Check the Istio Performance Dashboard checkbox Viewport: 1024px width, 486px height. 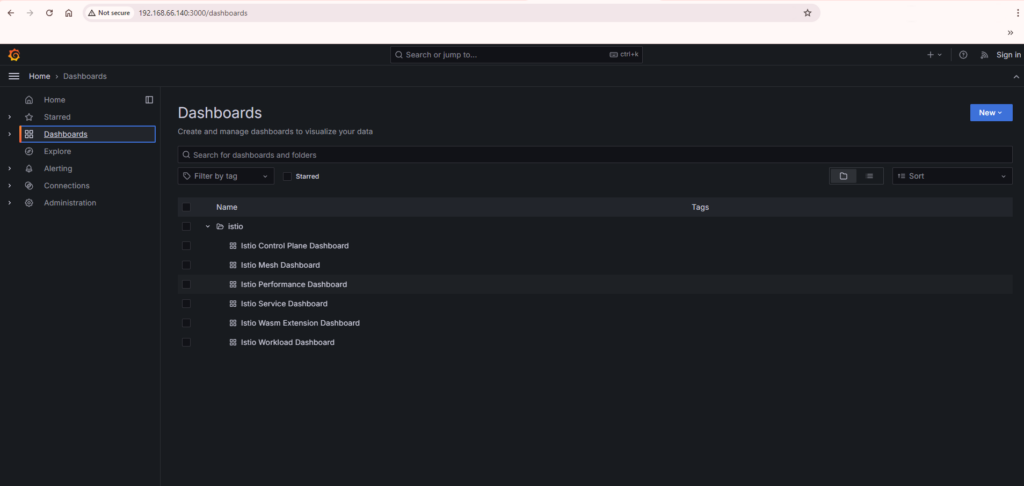point(186,284)
